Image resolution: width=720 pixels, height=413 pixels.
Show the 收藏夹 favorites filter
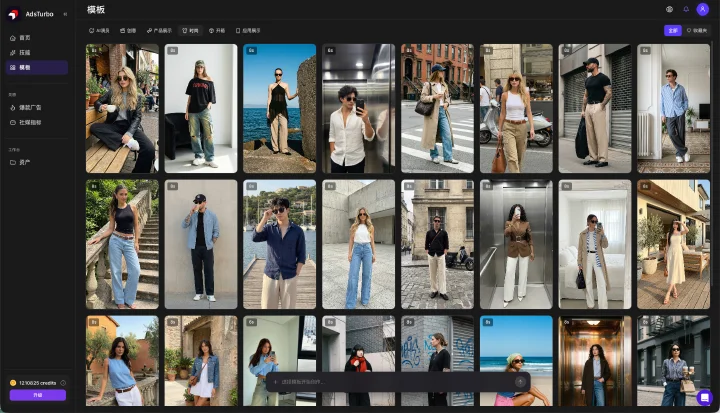click(x=697, y=30)
